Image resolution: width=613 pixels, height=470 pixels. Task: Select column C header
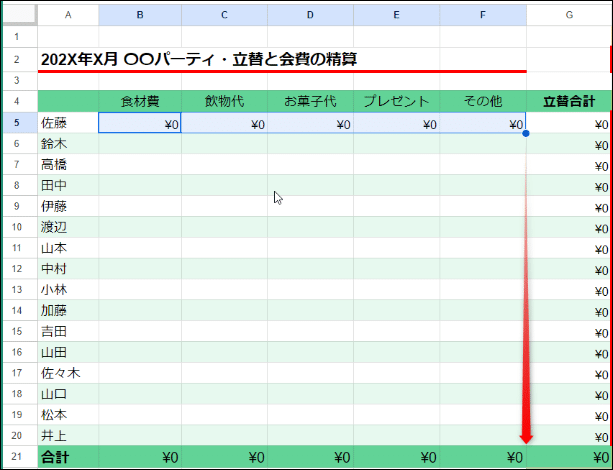[x=224, y=15]
